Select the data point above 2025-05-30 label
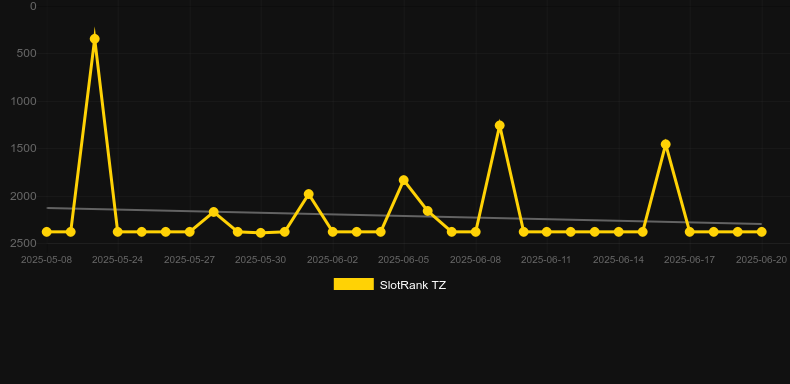The image size is (790, 384). [260, 233]
